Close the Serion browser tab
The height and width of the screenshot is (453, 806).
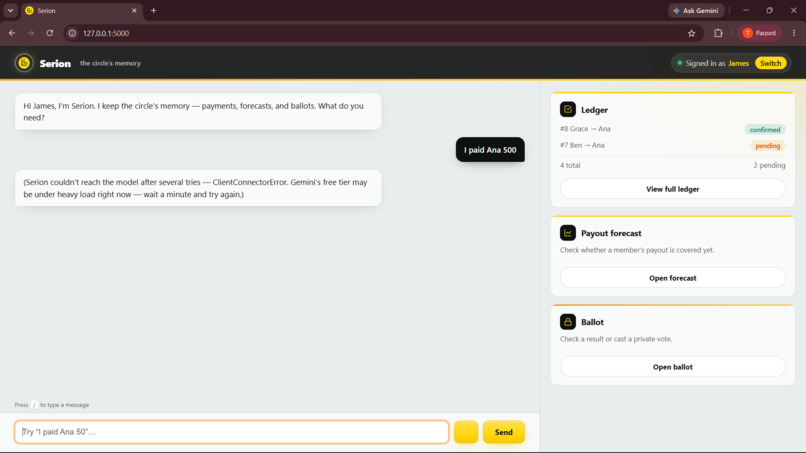[x=134, y=10]
